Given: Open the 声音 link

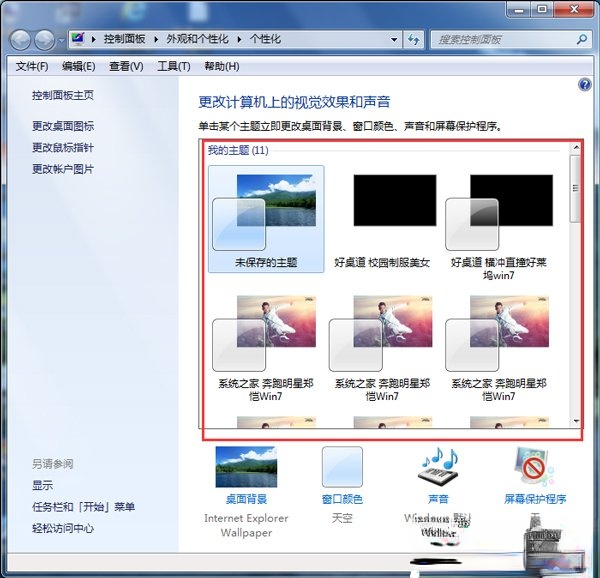Looking at the screenshot, I should pyautogui.click(x=439, y=499).
